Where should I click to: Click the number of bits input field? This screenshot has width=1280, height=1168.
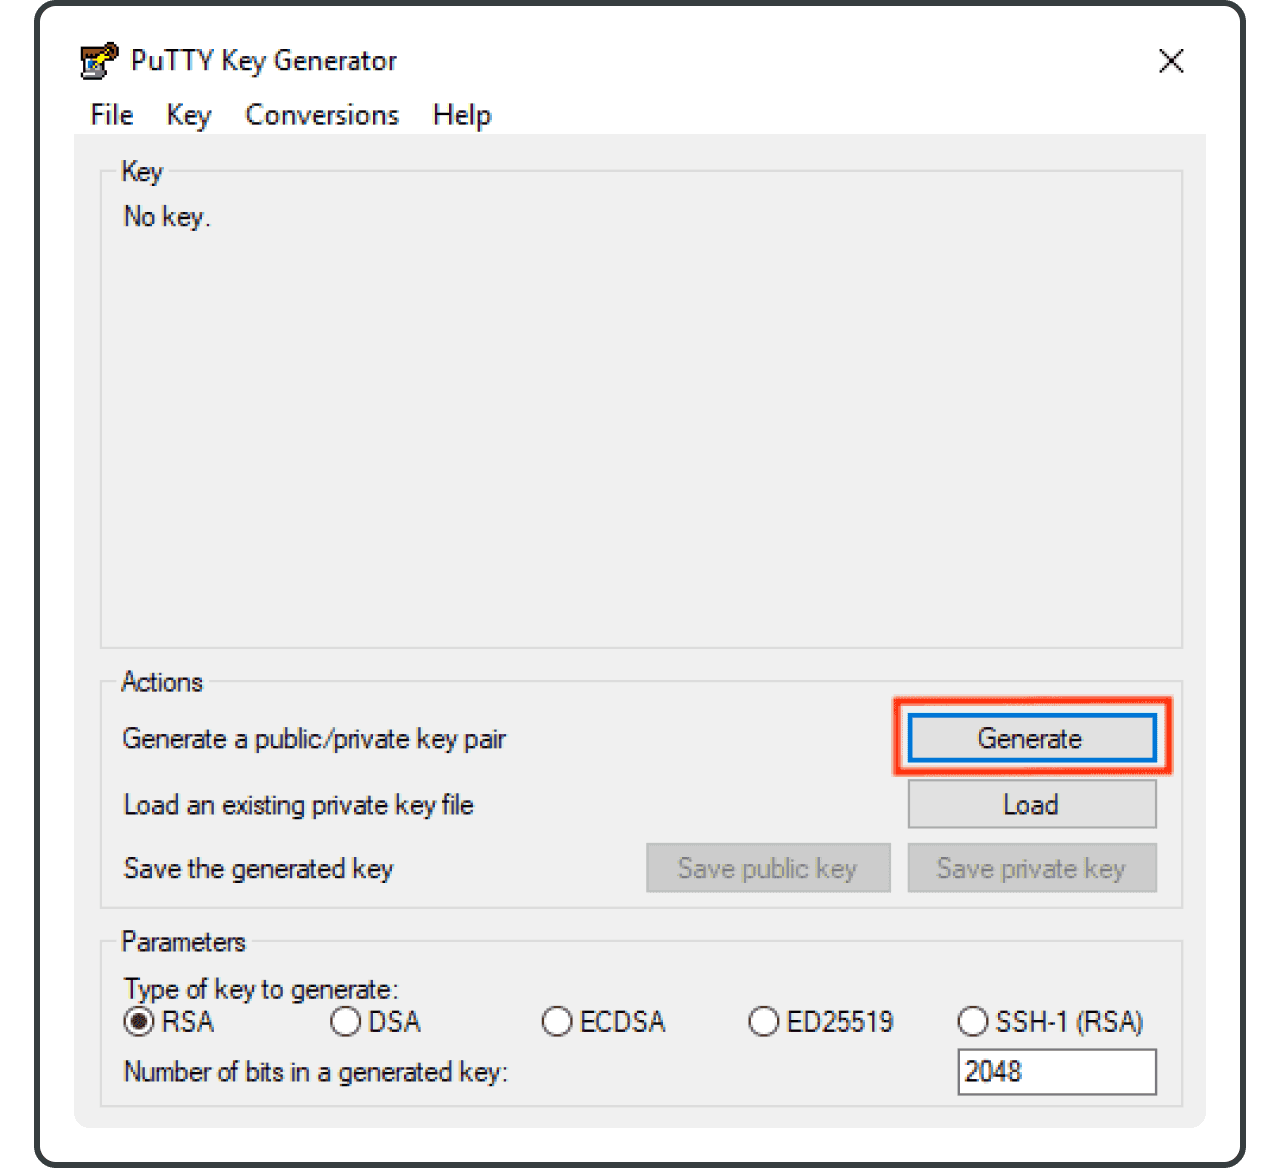[1057, 1071]
